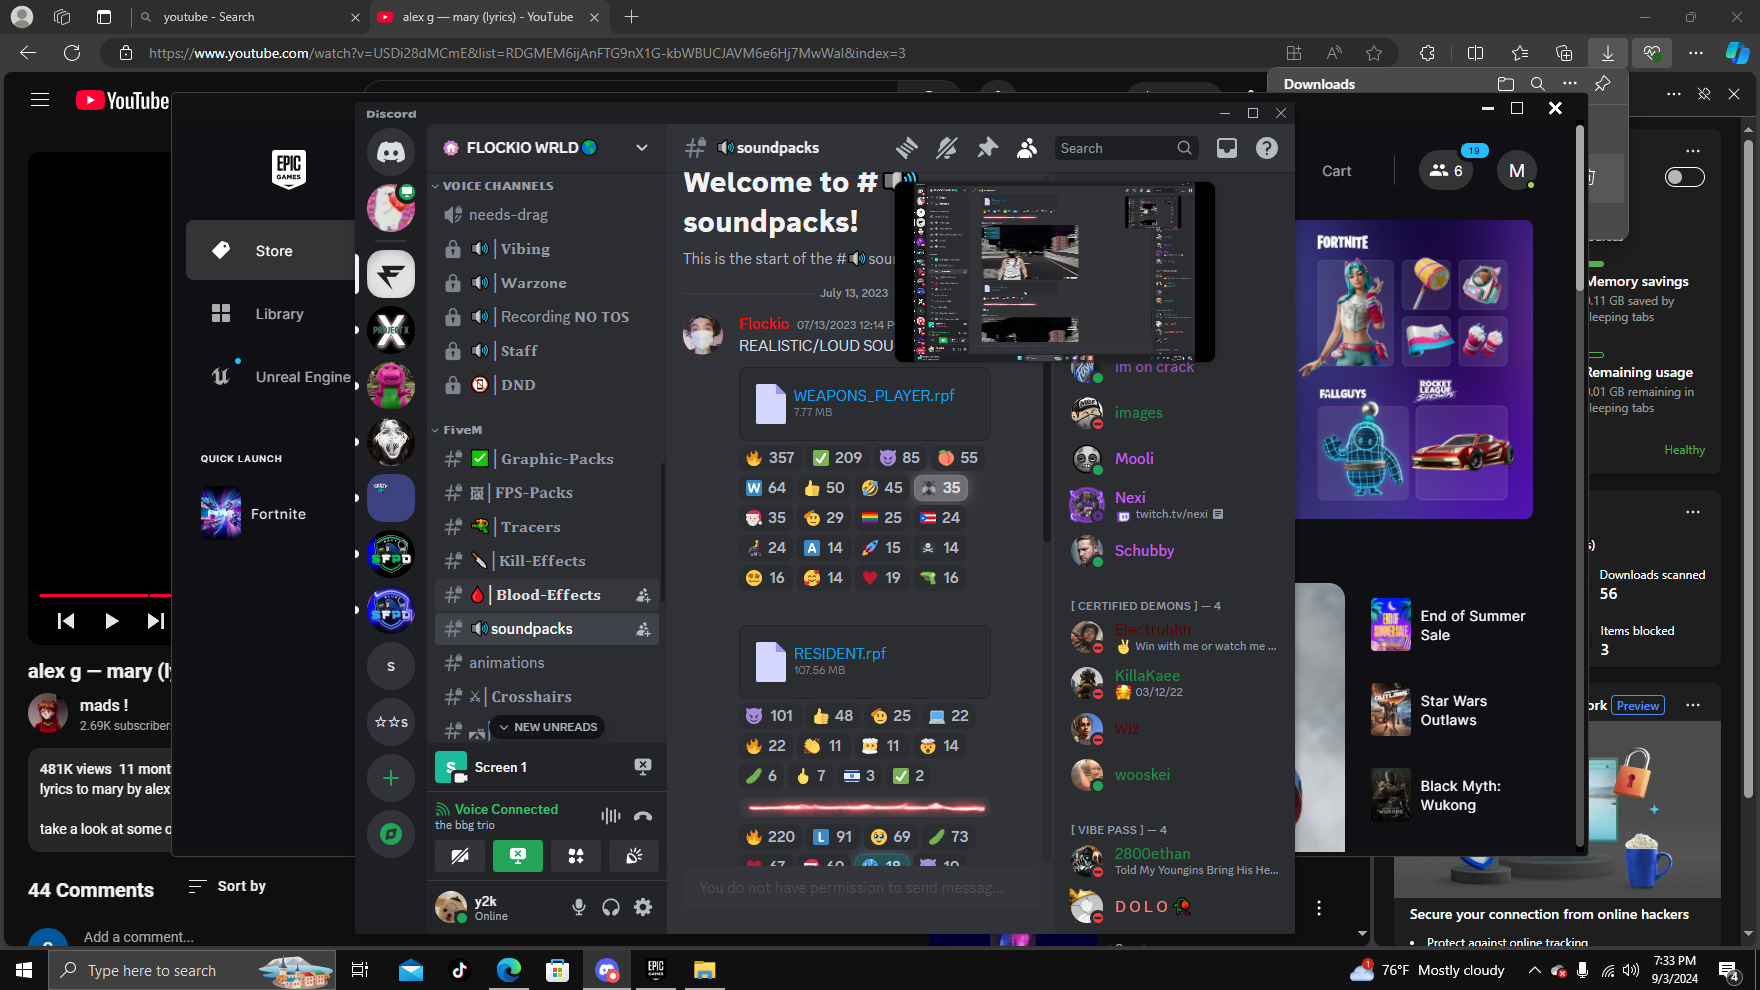Select Library in Epic Games sidebar
The width and height of the screenshot is (1760, 990).
[271, 314]
